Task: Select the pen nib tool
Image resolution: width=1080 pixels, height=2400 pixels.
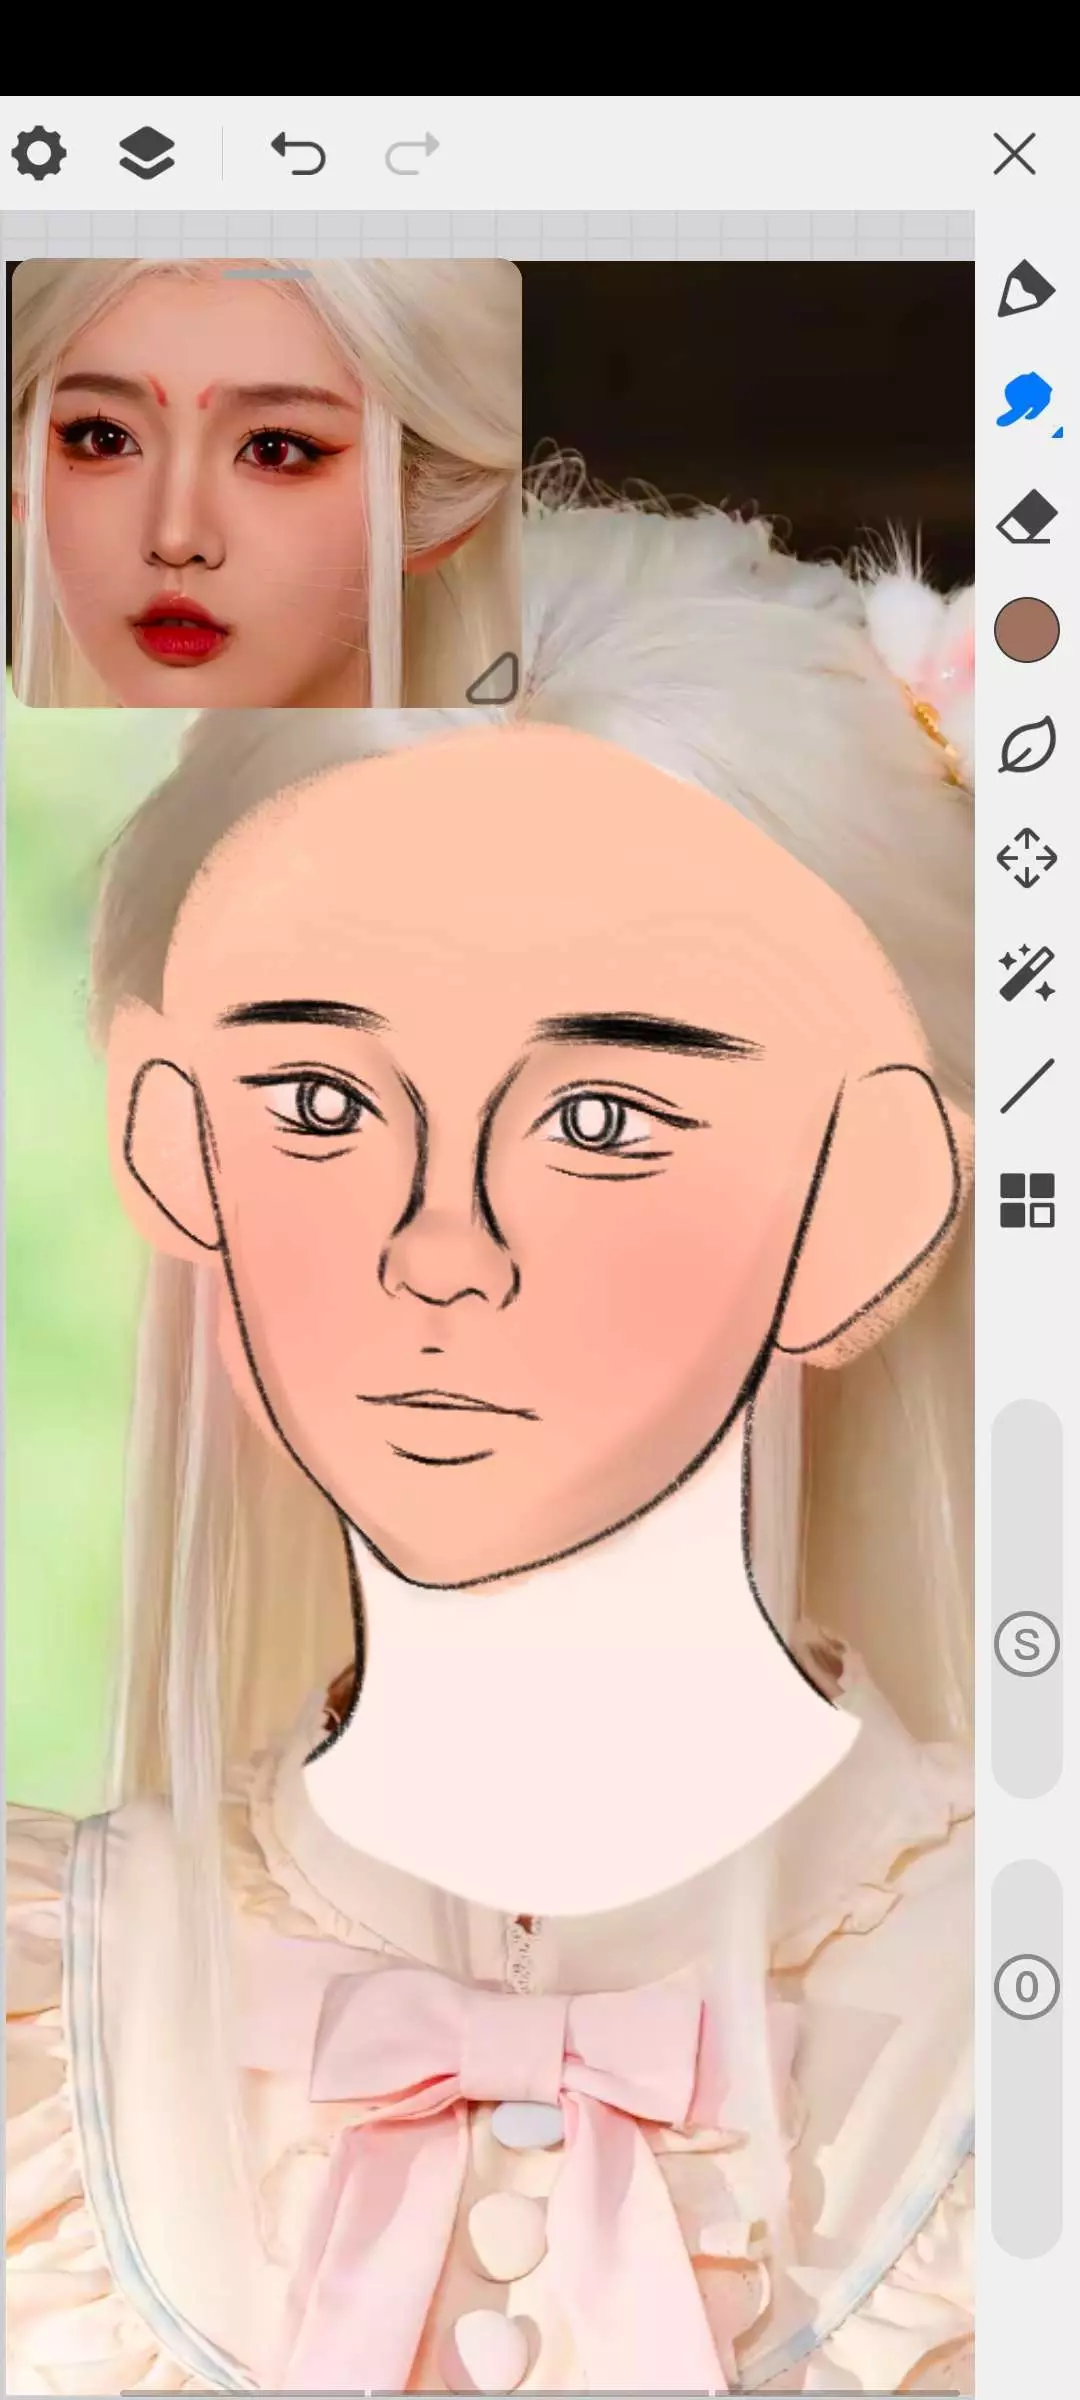Action: tap(1026, 289)
